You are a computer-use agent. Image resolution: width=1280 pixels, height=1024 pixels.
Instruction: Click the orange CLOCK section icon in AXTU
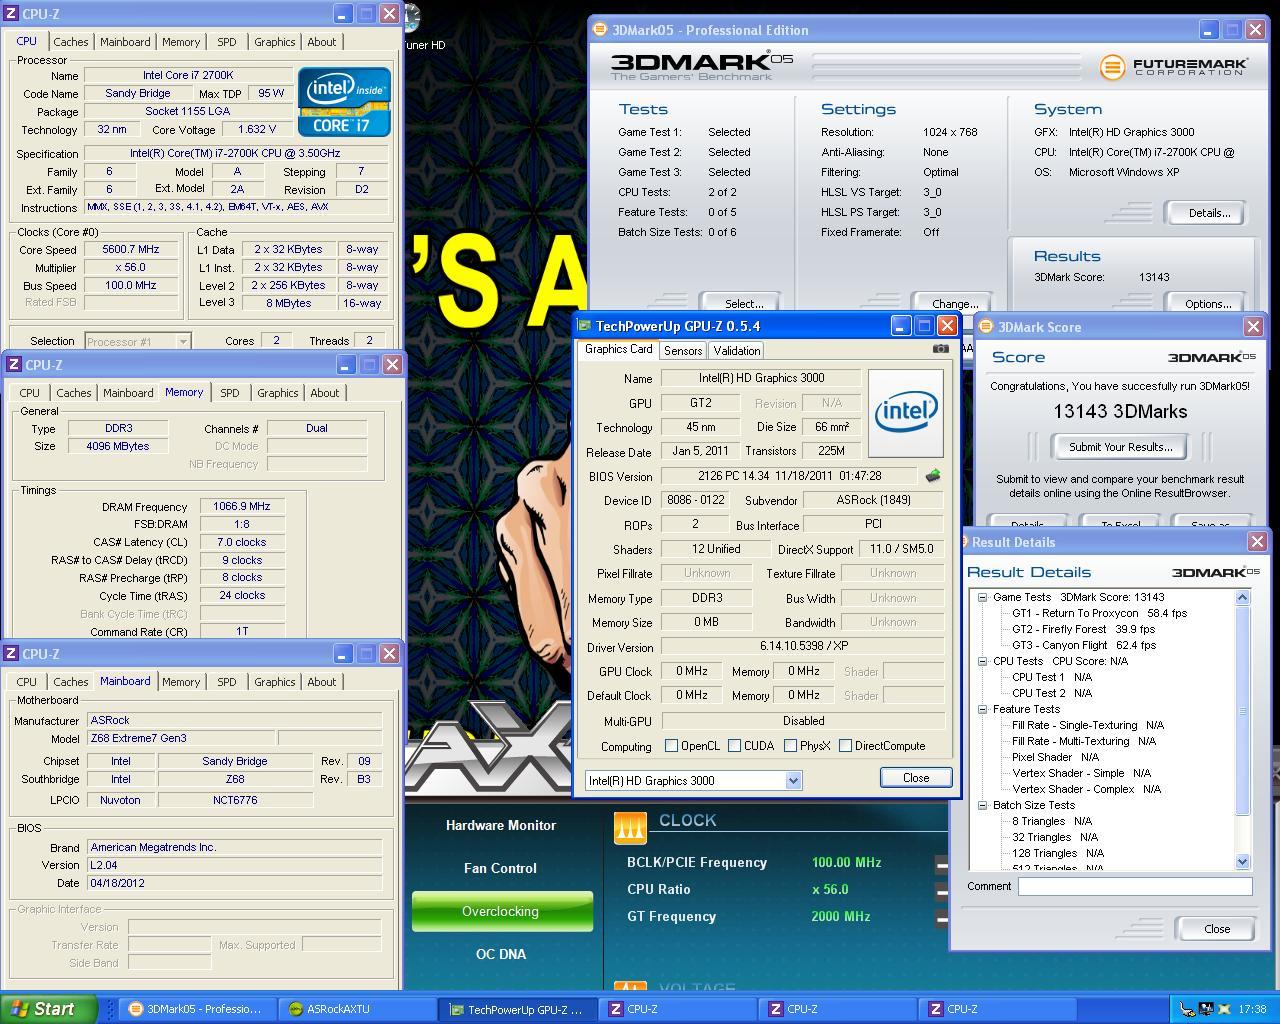pyautogui.click(x=629, y=827)
